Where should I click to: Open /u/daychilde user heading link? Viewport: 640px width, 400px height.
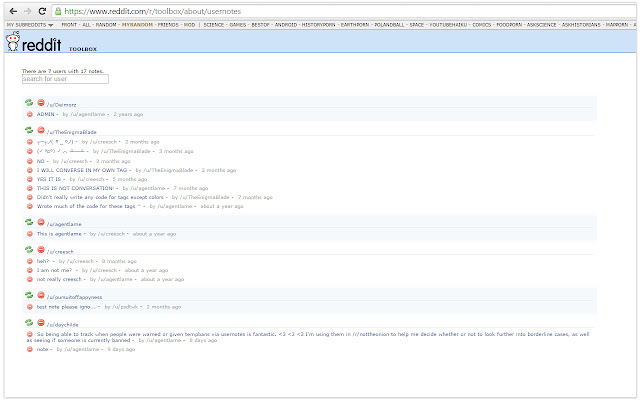pyautogui.click(x=62, y=325)
